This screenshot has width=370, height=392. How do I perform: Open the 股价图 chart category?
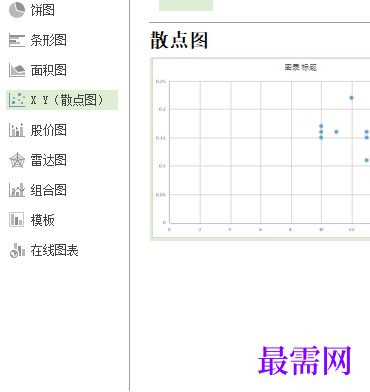coord(49,130)
